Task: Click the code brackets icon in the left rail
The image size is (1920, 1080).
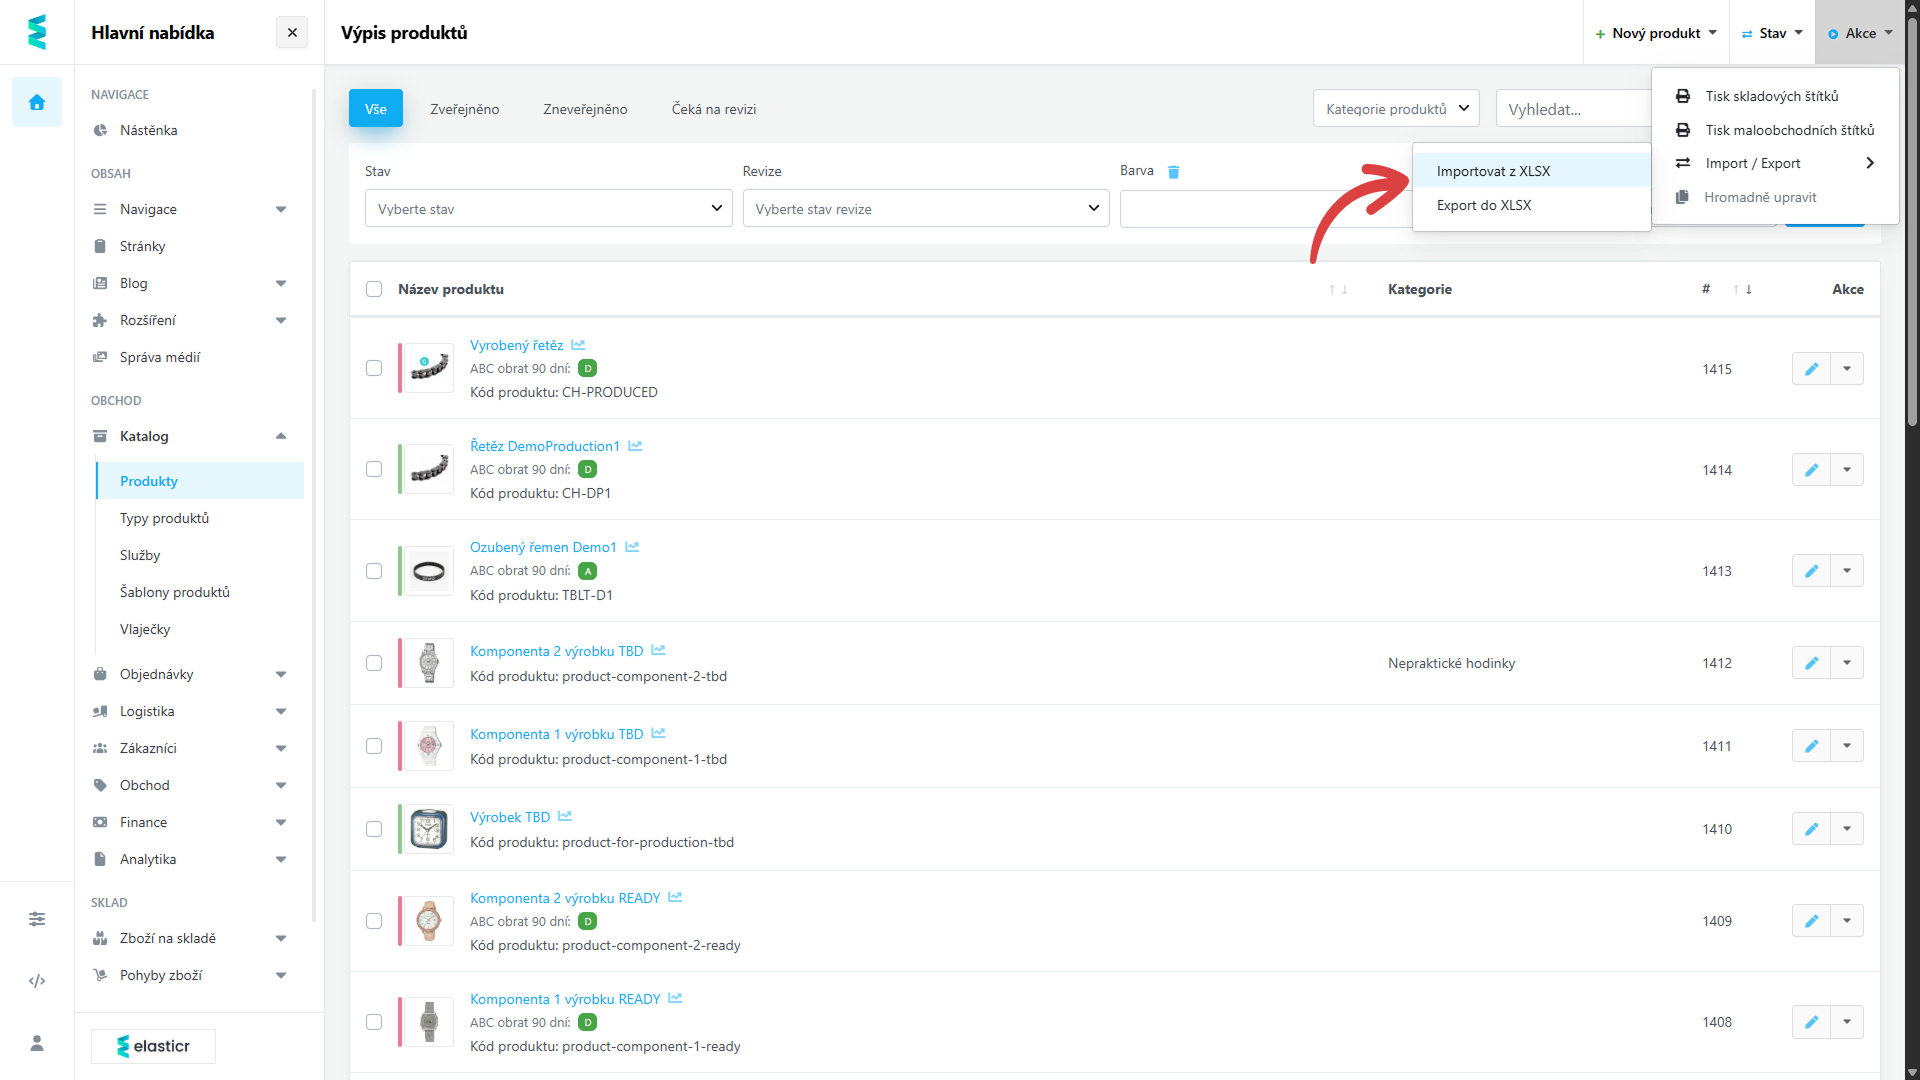Action: pos(37,981)
